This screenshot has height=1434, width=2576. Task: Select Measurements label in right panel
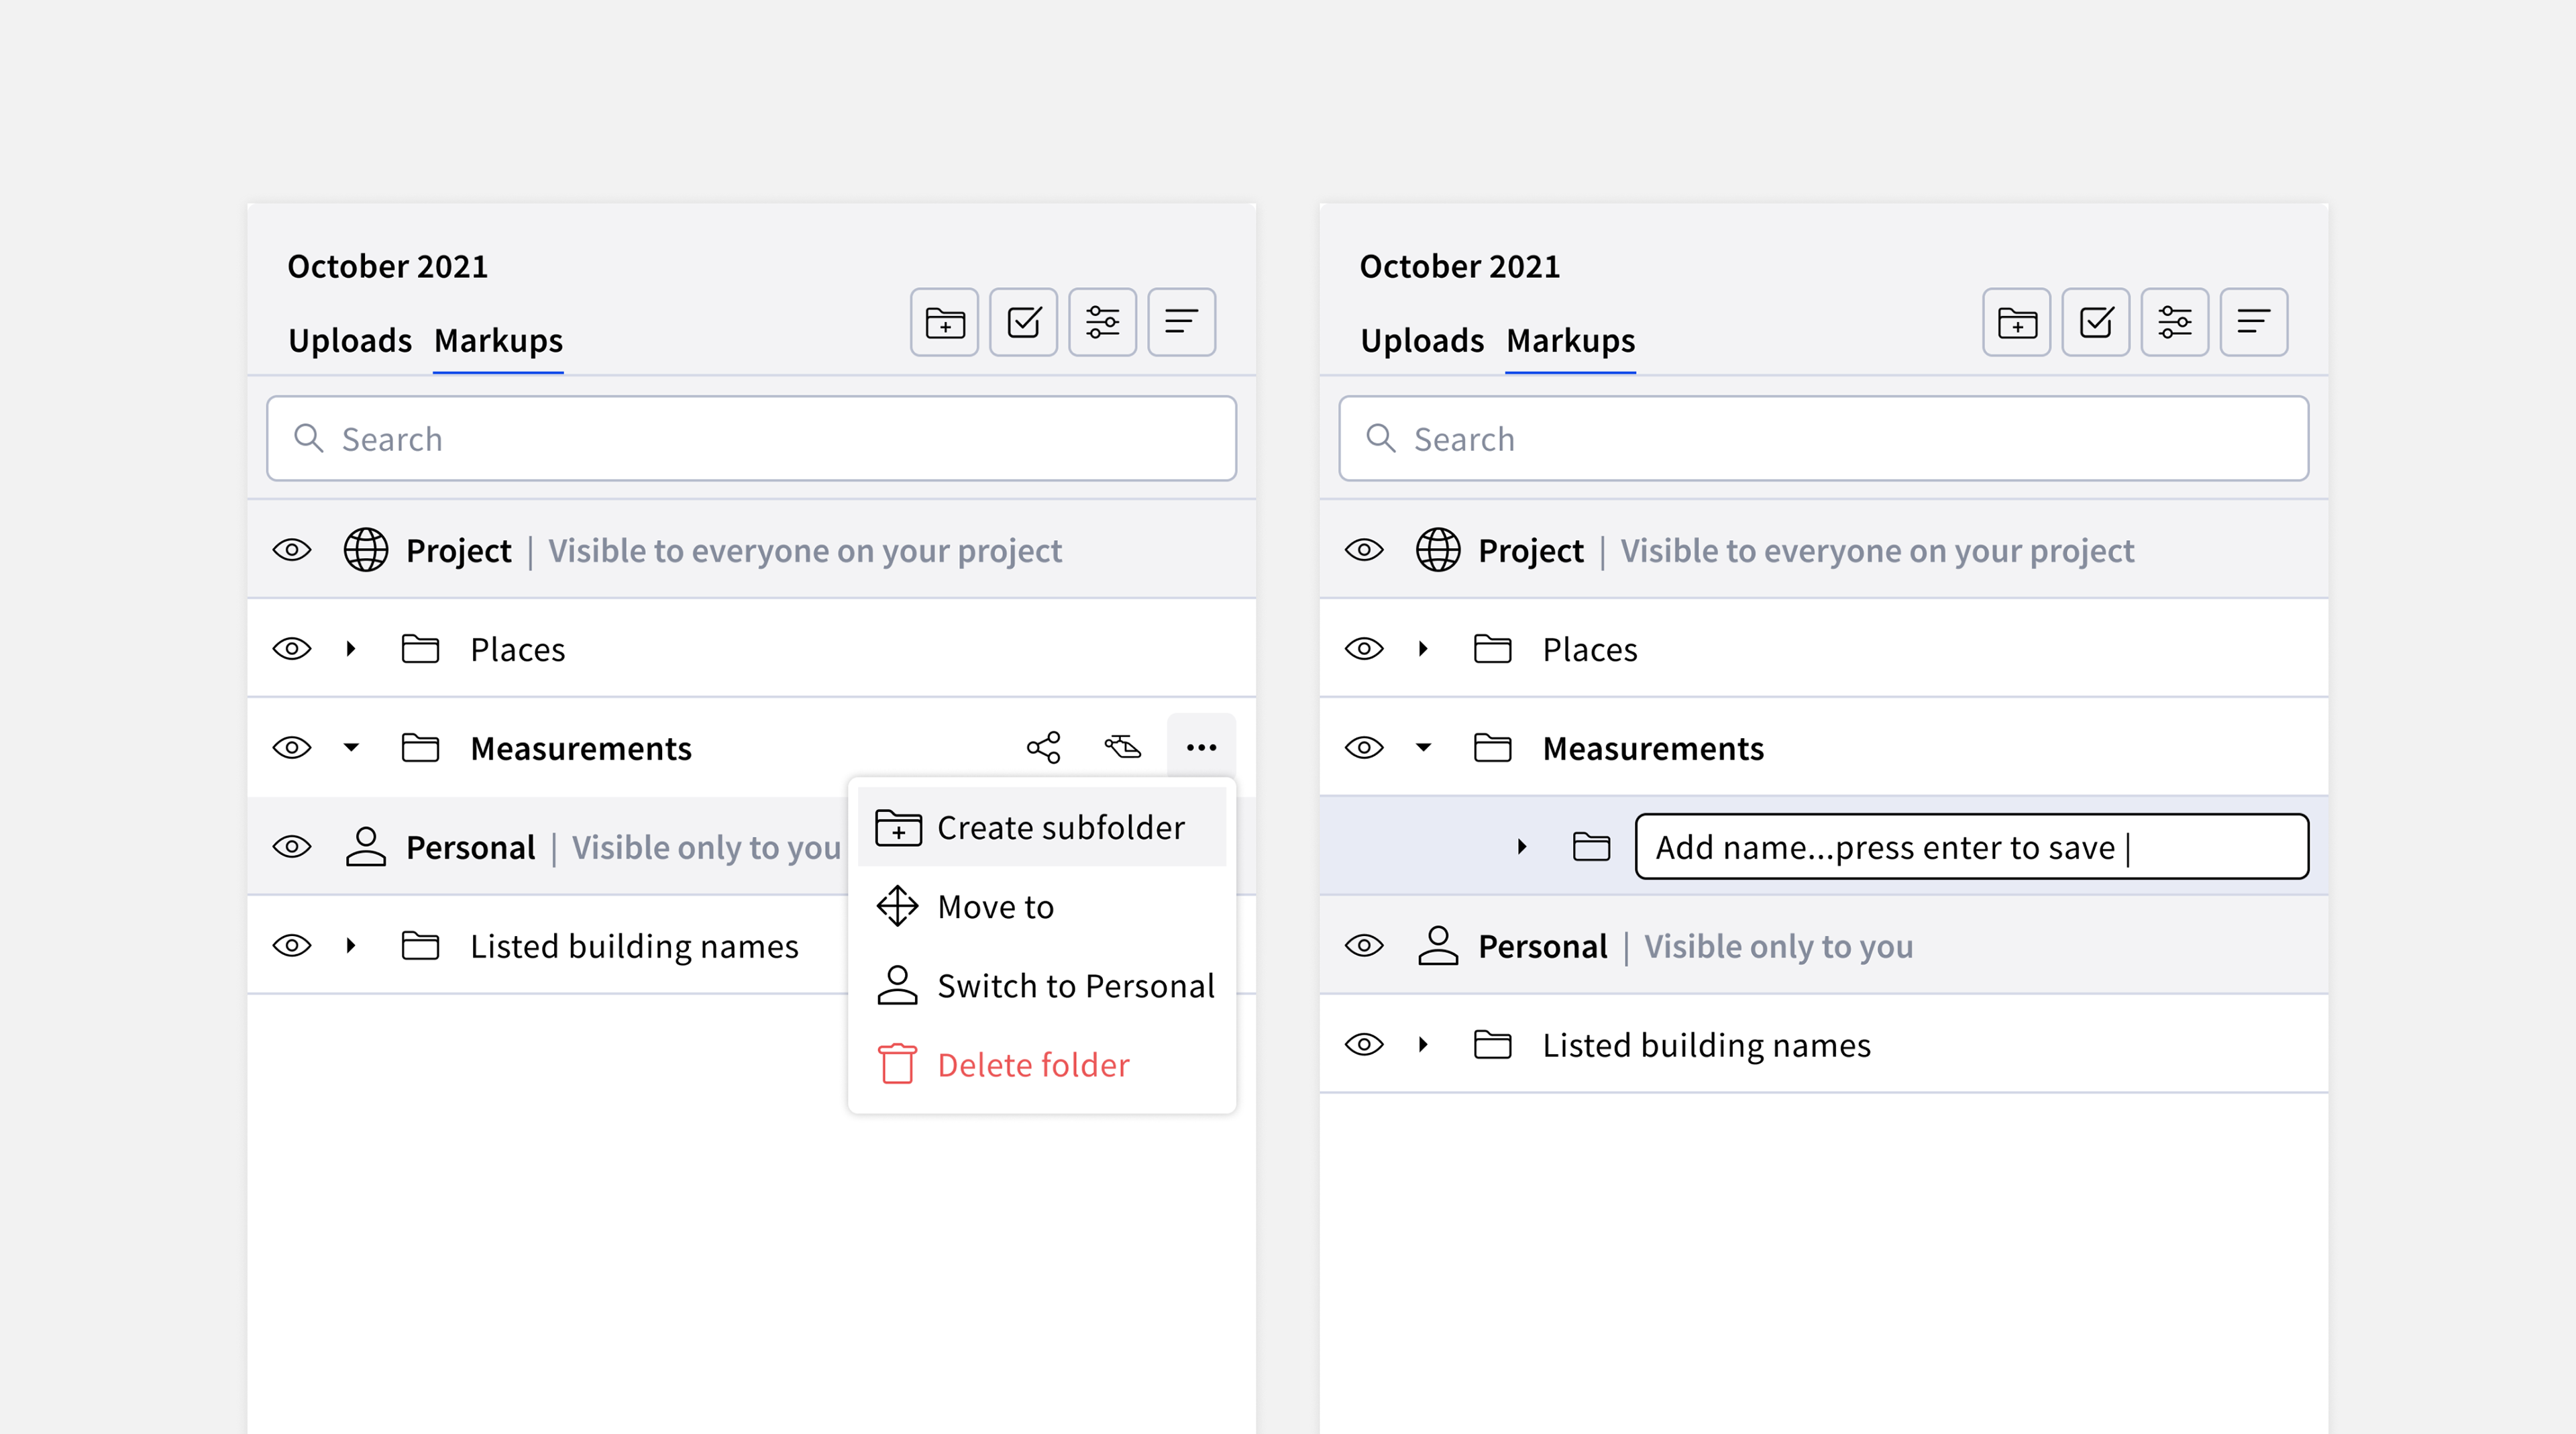coord(1653,748)
